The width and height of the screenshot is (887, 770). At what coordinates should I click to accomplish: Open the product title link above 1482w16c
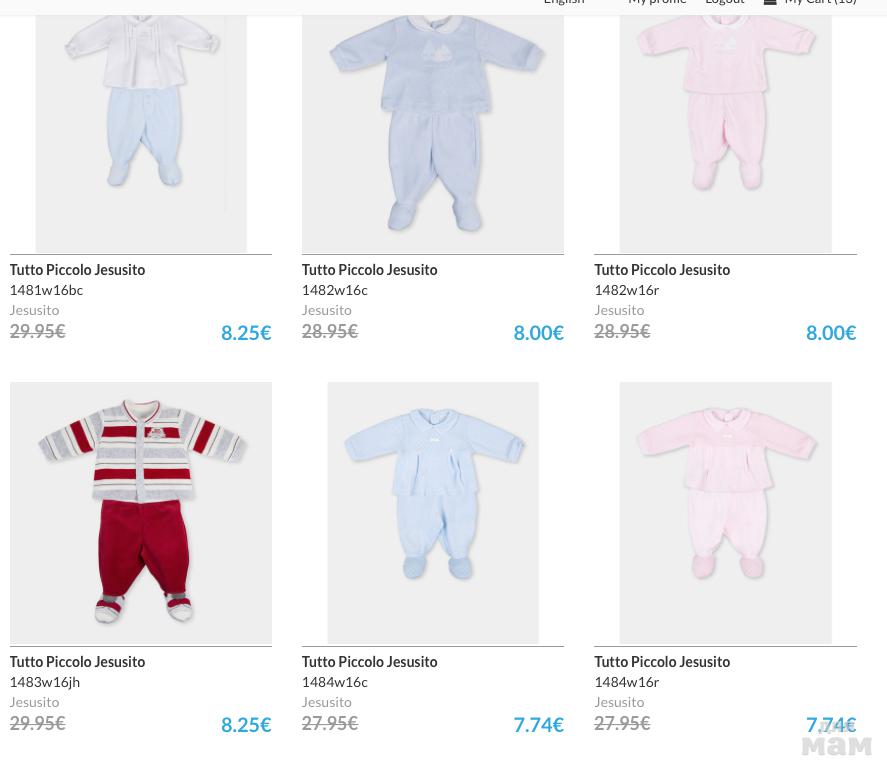pos(369,270)
